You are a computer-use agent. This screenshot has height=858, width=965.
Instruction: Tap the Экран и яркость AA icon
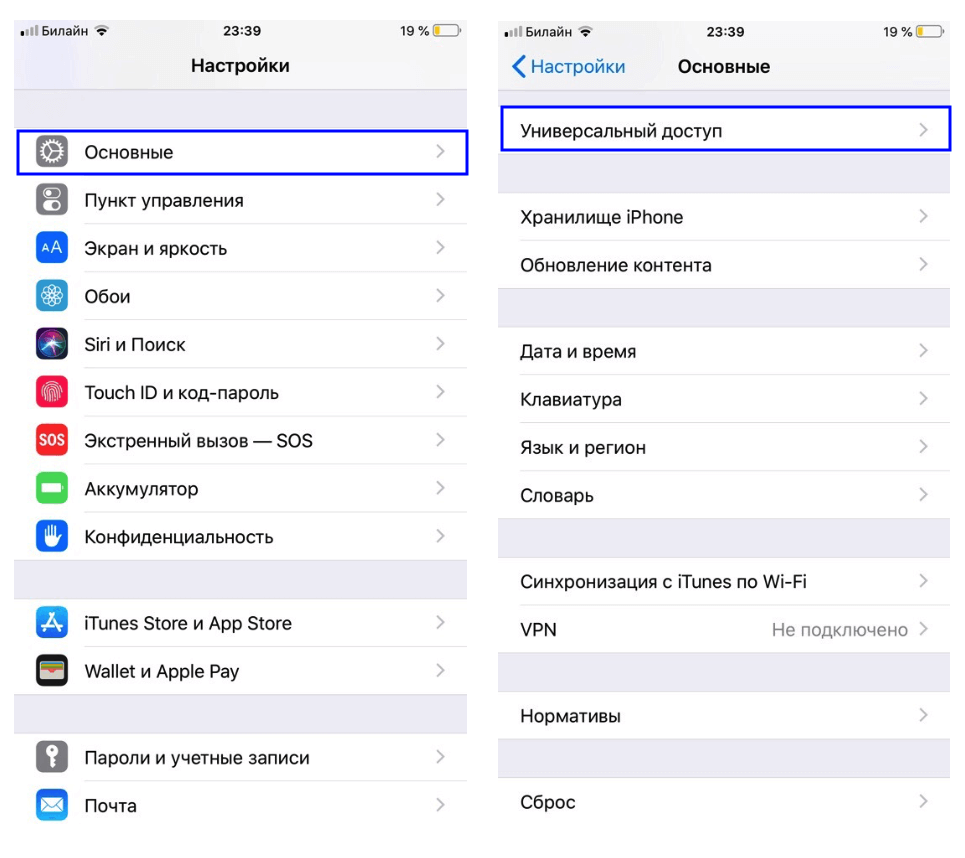click(x=52, y=247)
